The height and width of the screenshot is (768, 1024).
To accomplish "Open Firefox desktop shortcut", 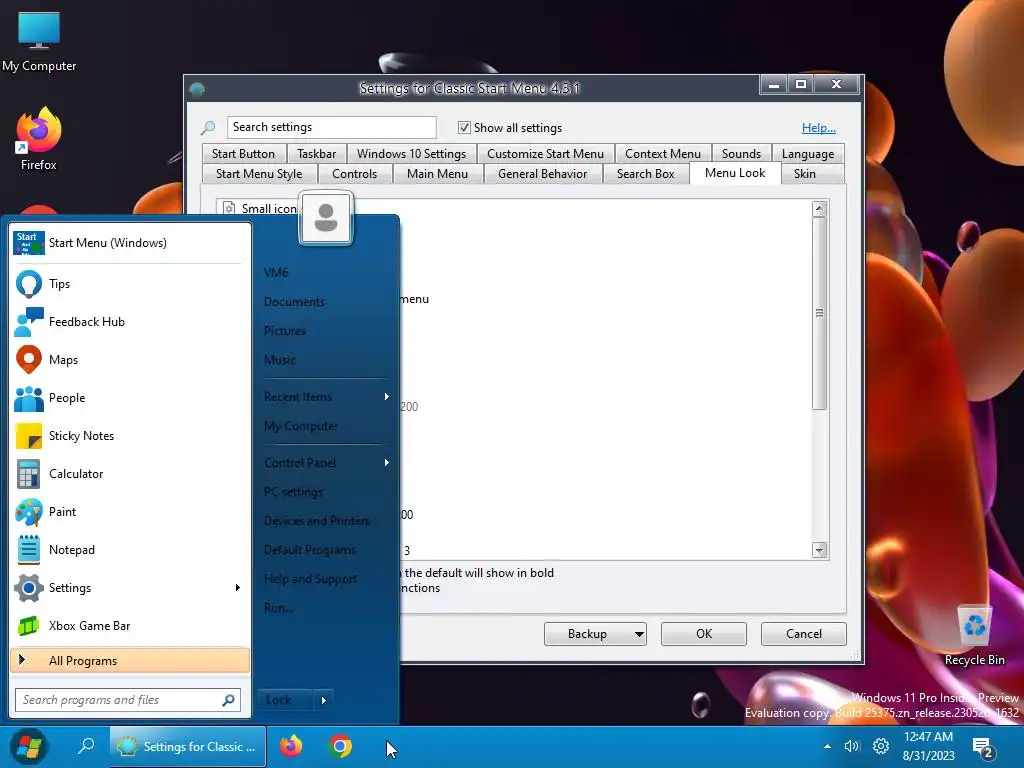I will (39, 138).
